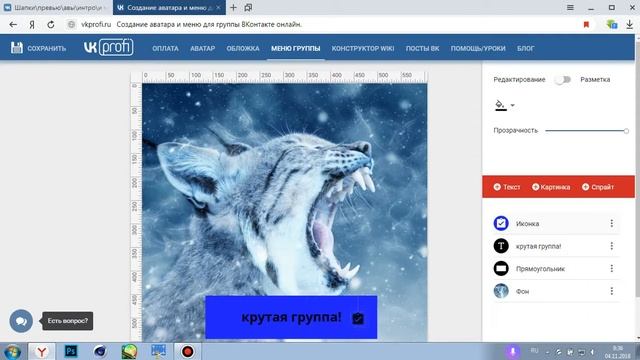Open the МЕНЮ ГРУППЫ section
Image resolution: width=640 pixels, height=360 pixels.
tap(296, 48)
